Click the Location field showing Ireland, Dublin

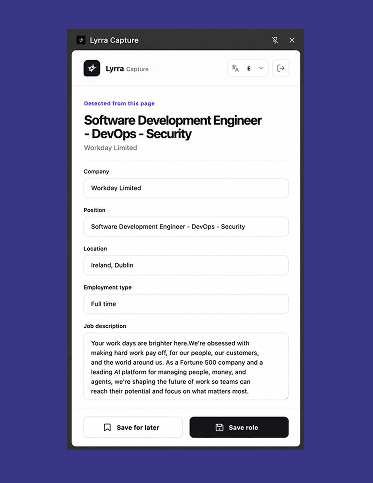point(186,265)
